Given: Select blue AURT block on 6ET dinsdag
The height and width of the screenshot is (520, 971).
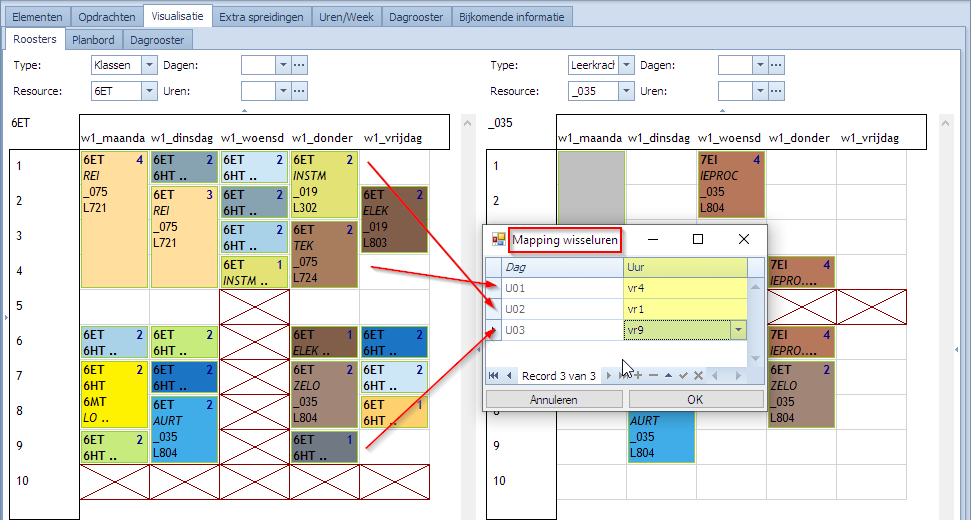Looking at the screenshot, I should [x=184, y=429].
